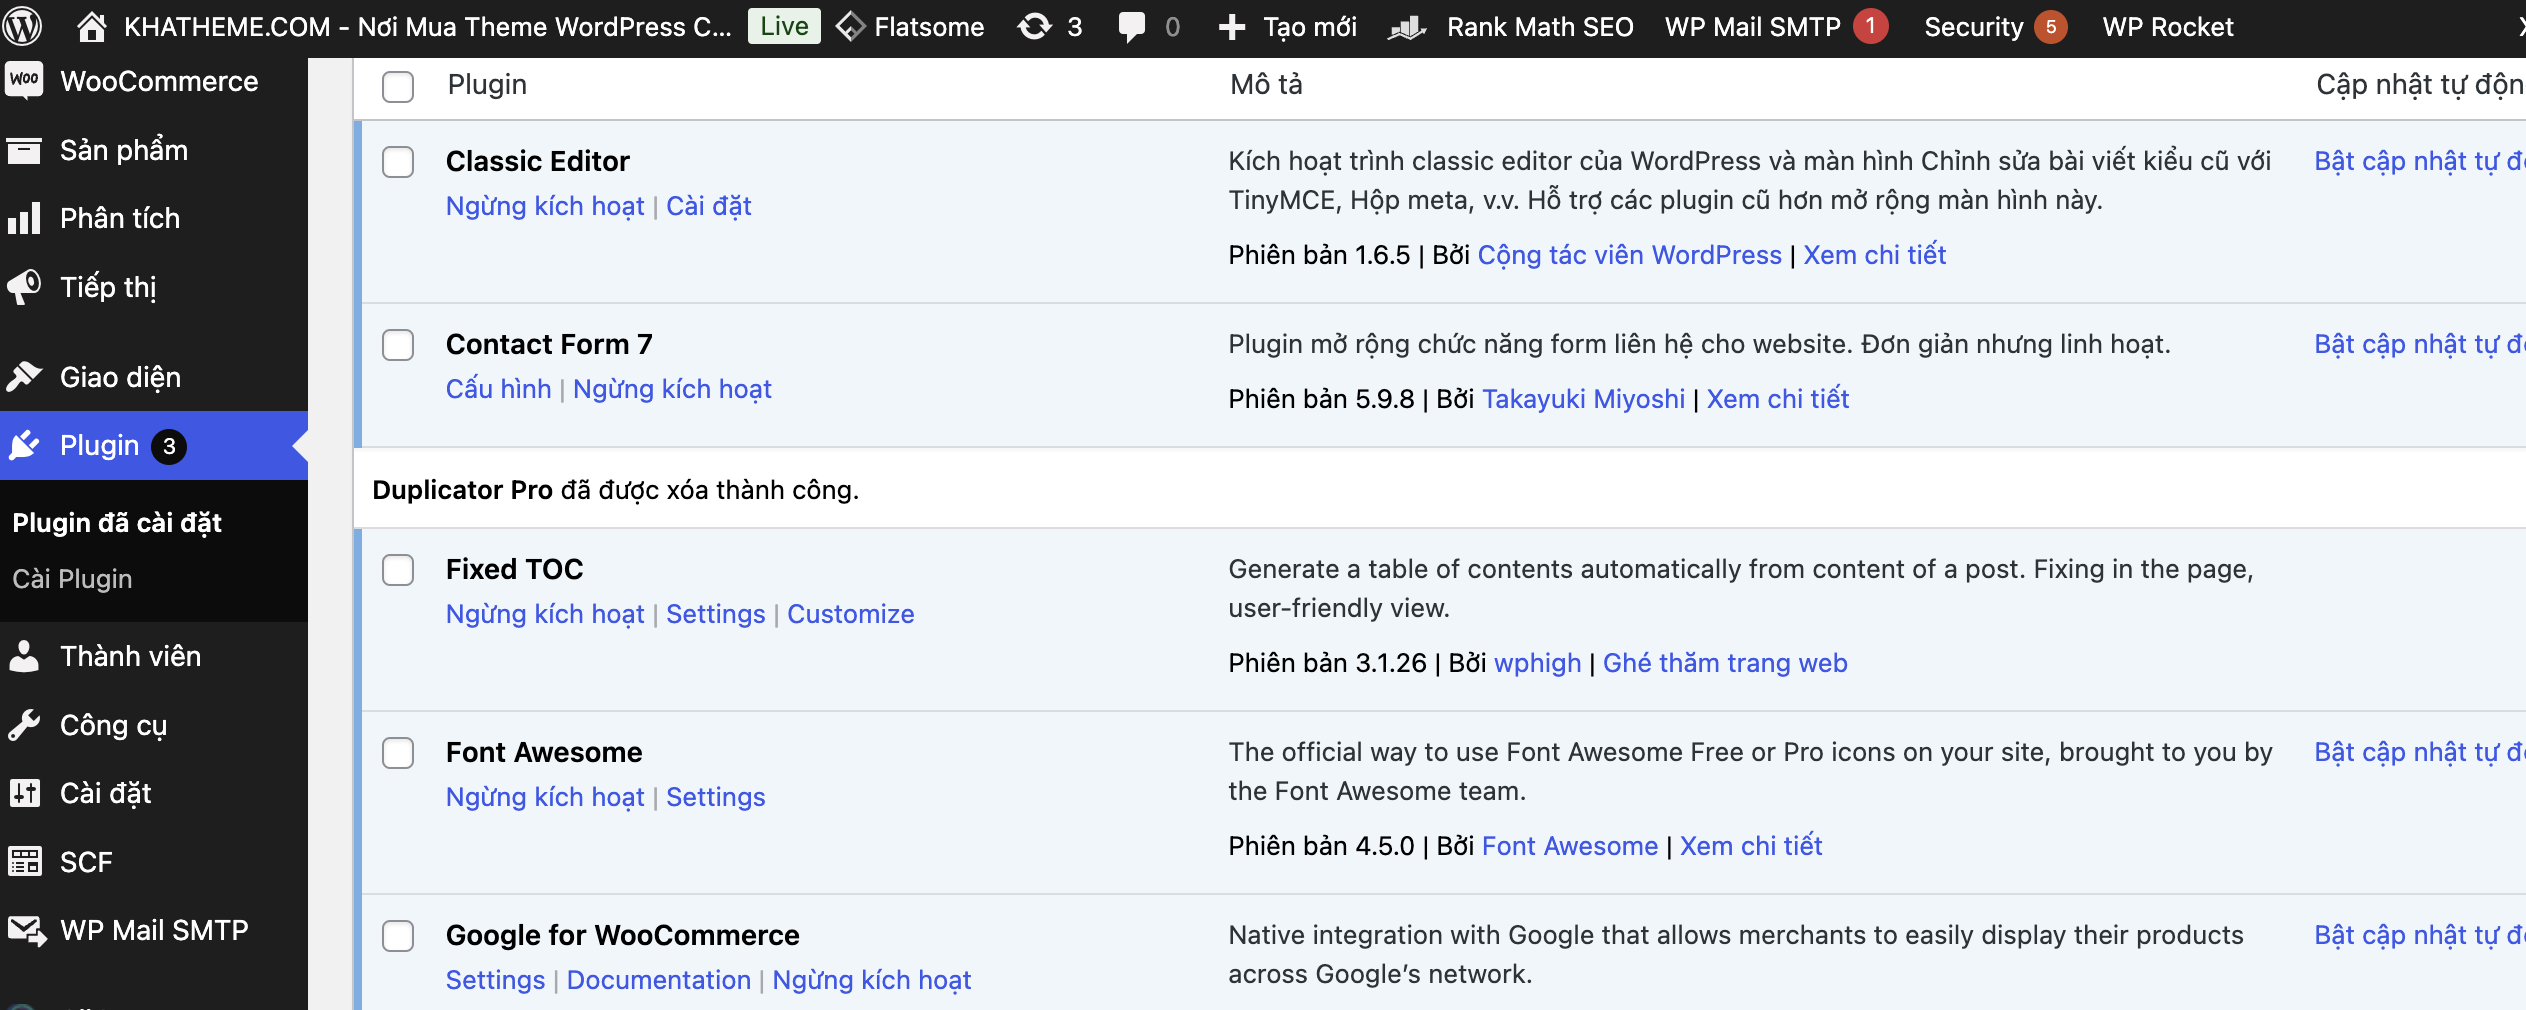Click the Sản phẩm archive icon
Viewport: 2526px width, 1010px height.
(24, 150)
